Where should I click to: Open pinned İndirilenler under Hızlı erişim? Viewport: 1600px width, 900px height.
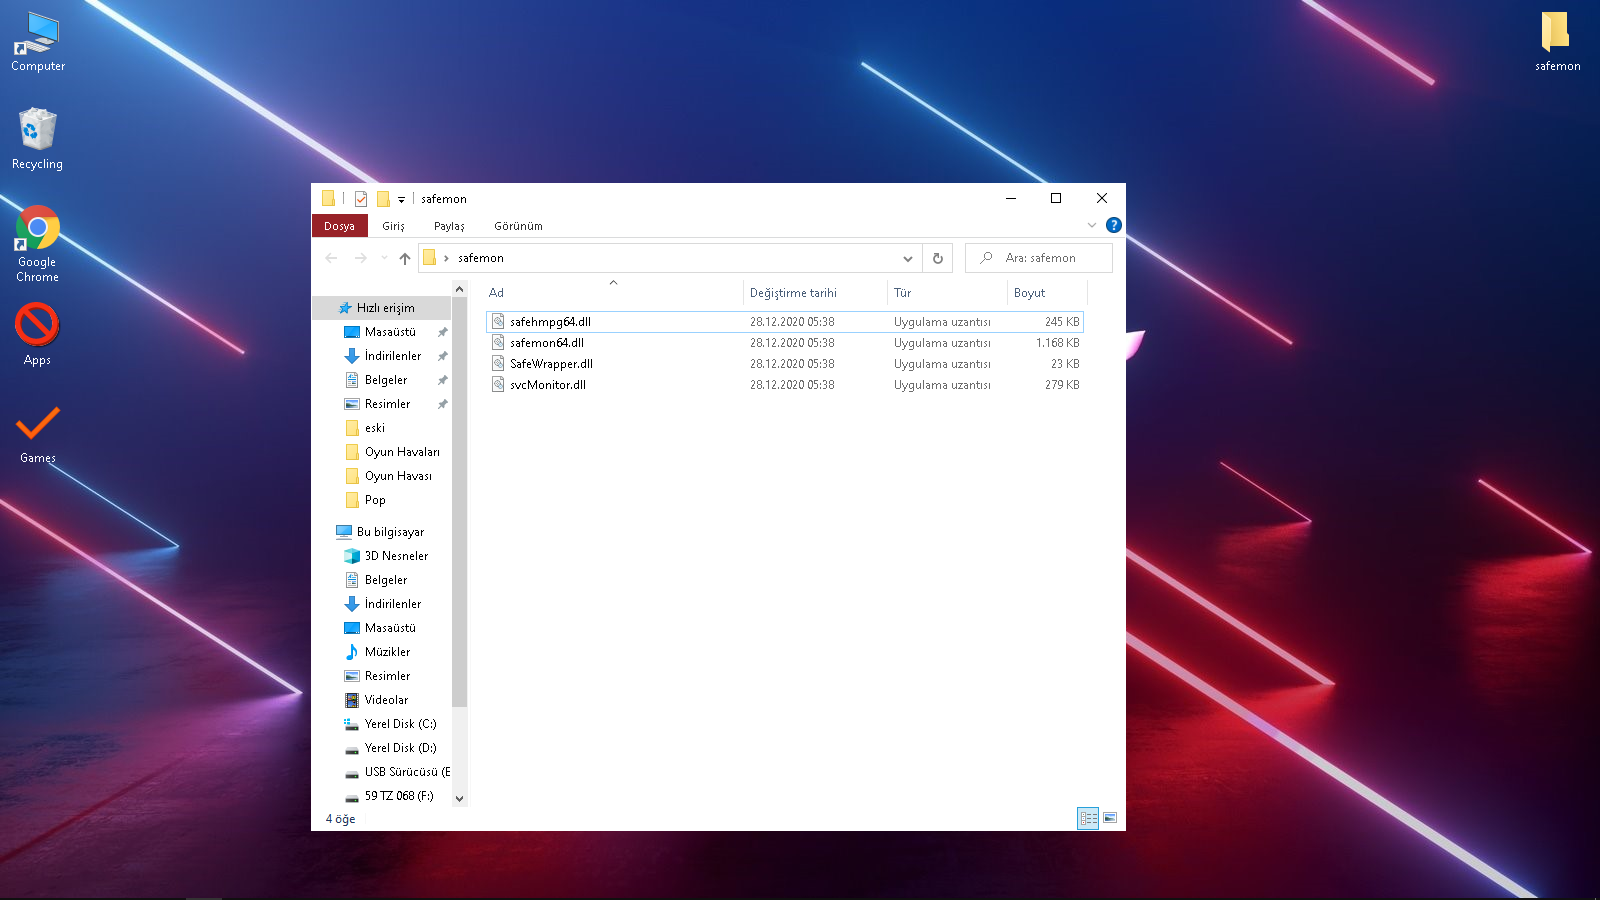click(x=393, y=356)
